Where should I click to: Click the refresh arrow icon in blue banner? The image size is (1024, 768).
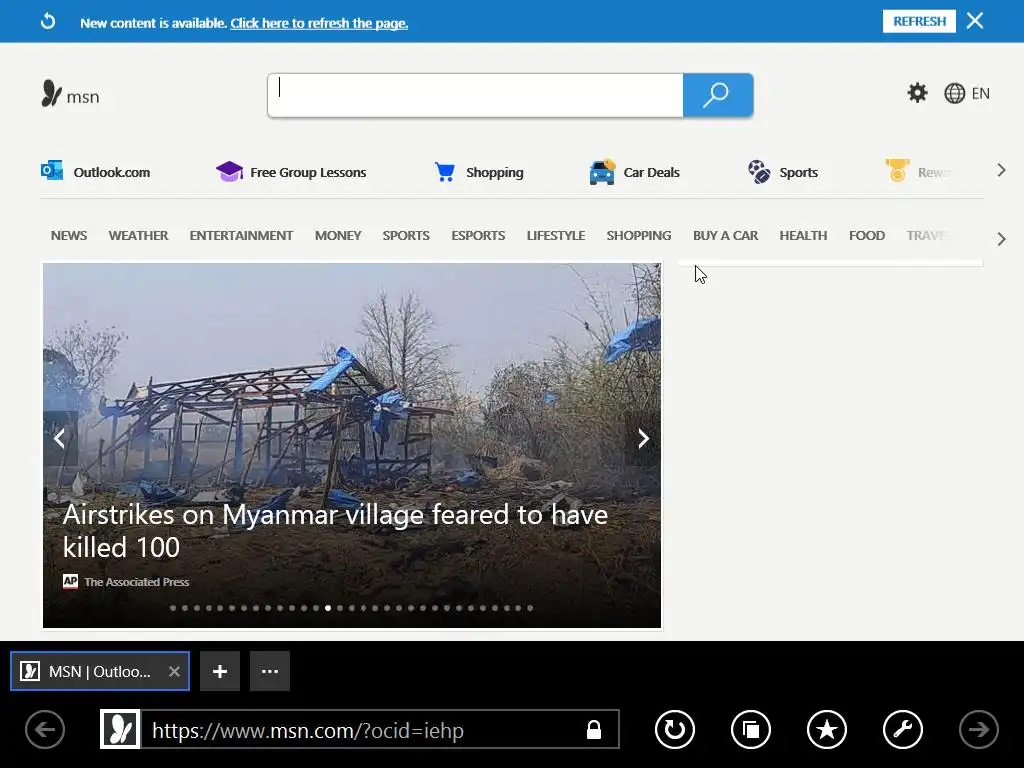tap(48, 22)
